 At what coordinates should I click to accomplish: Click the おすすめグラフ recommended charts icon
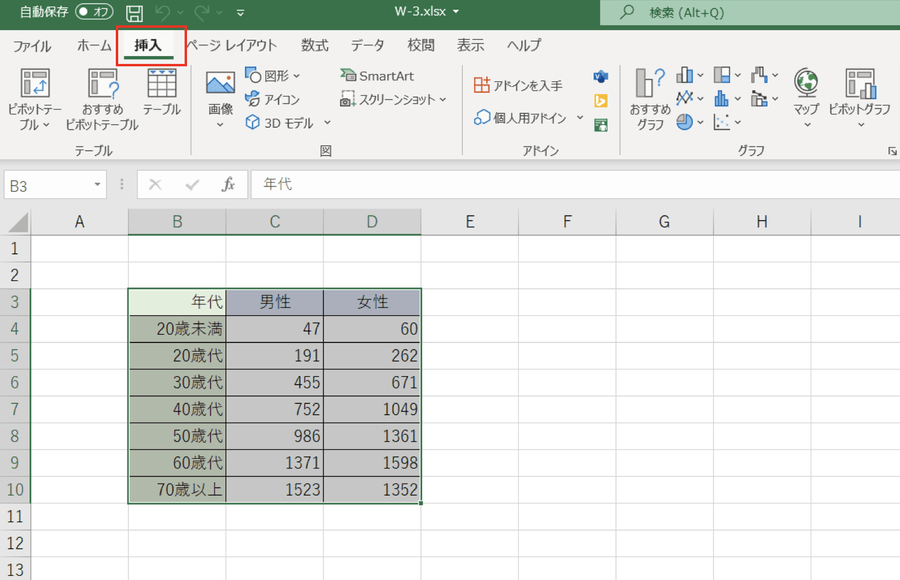[x=651, y=99]
